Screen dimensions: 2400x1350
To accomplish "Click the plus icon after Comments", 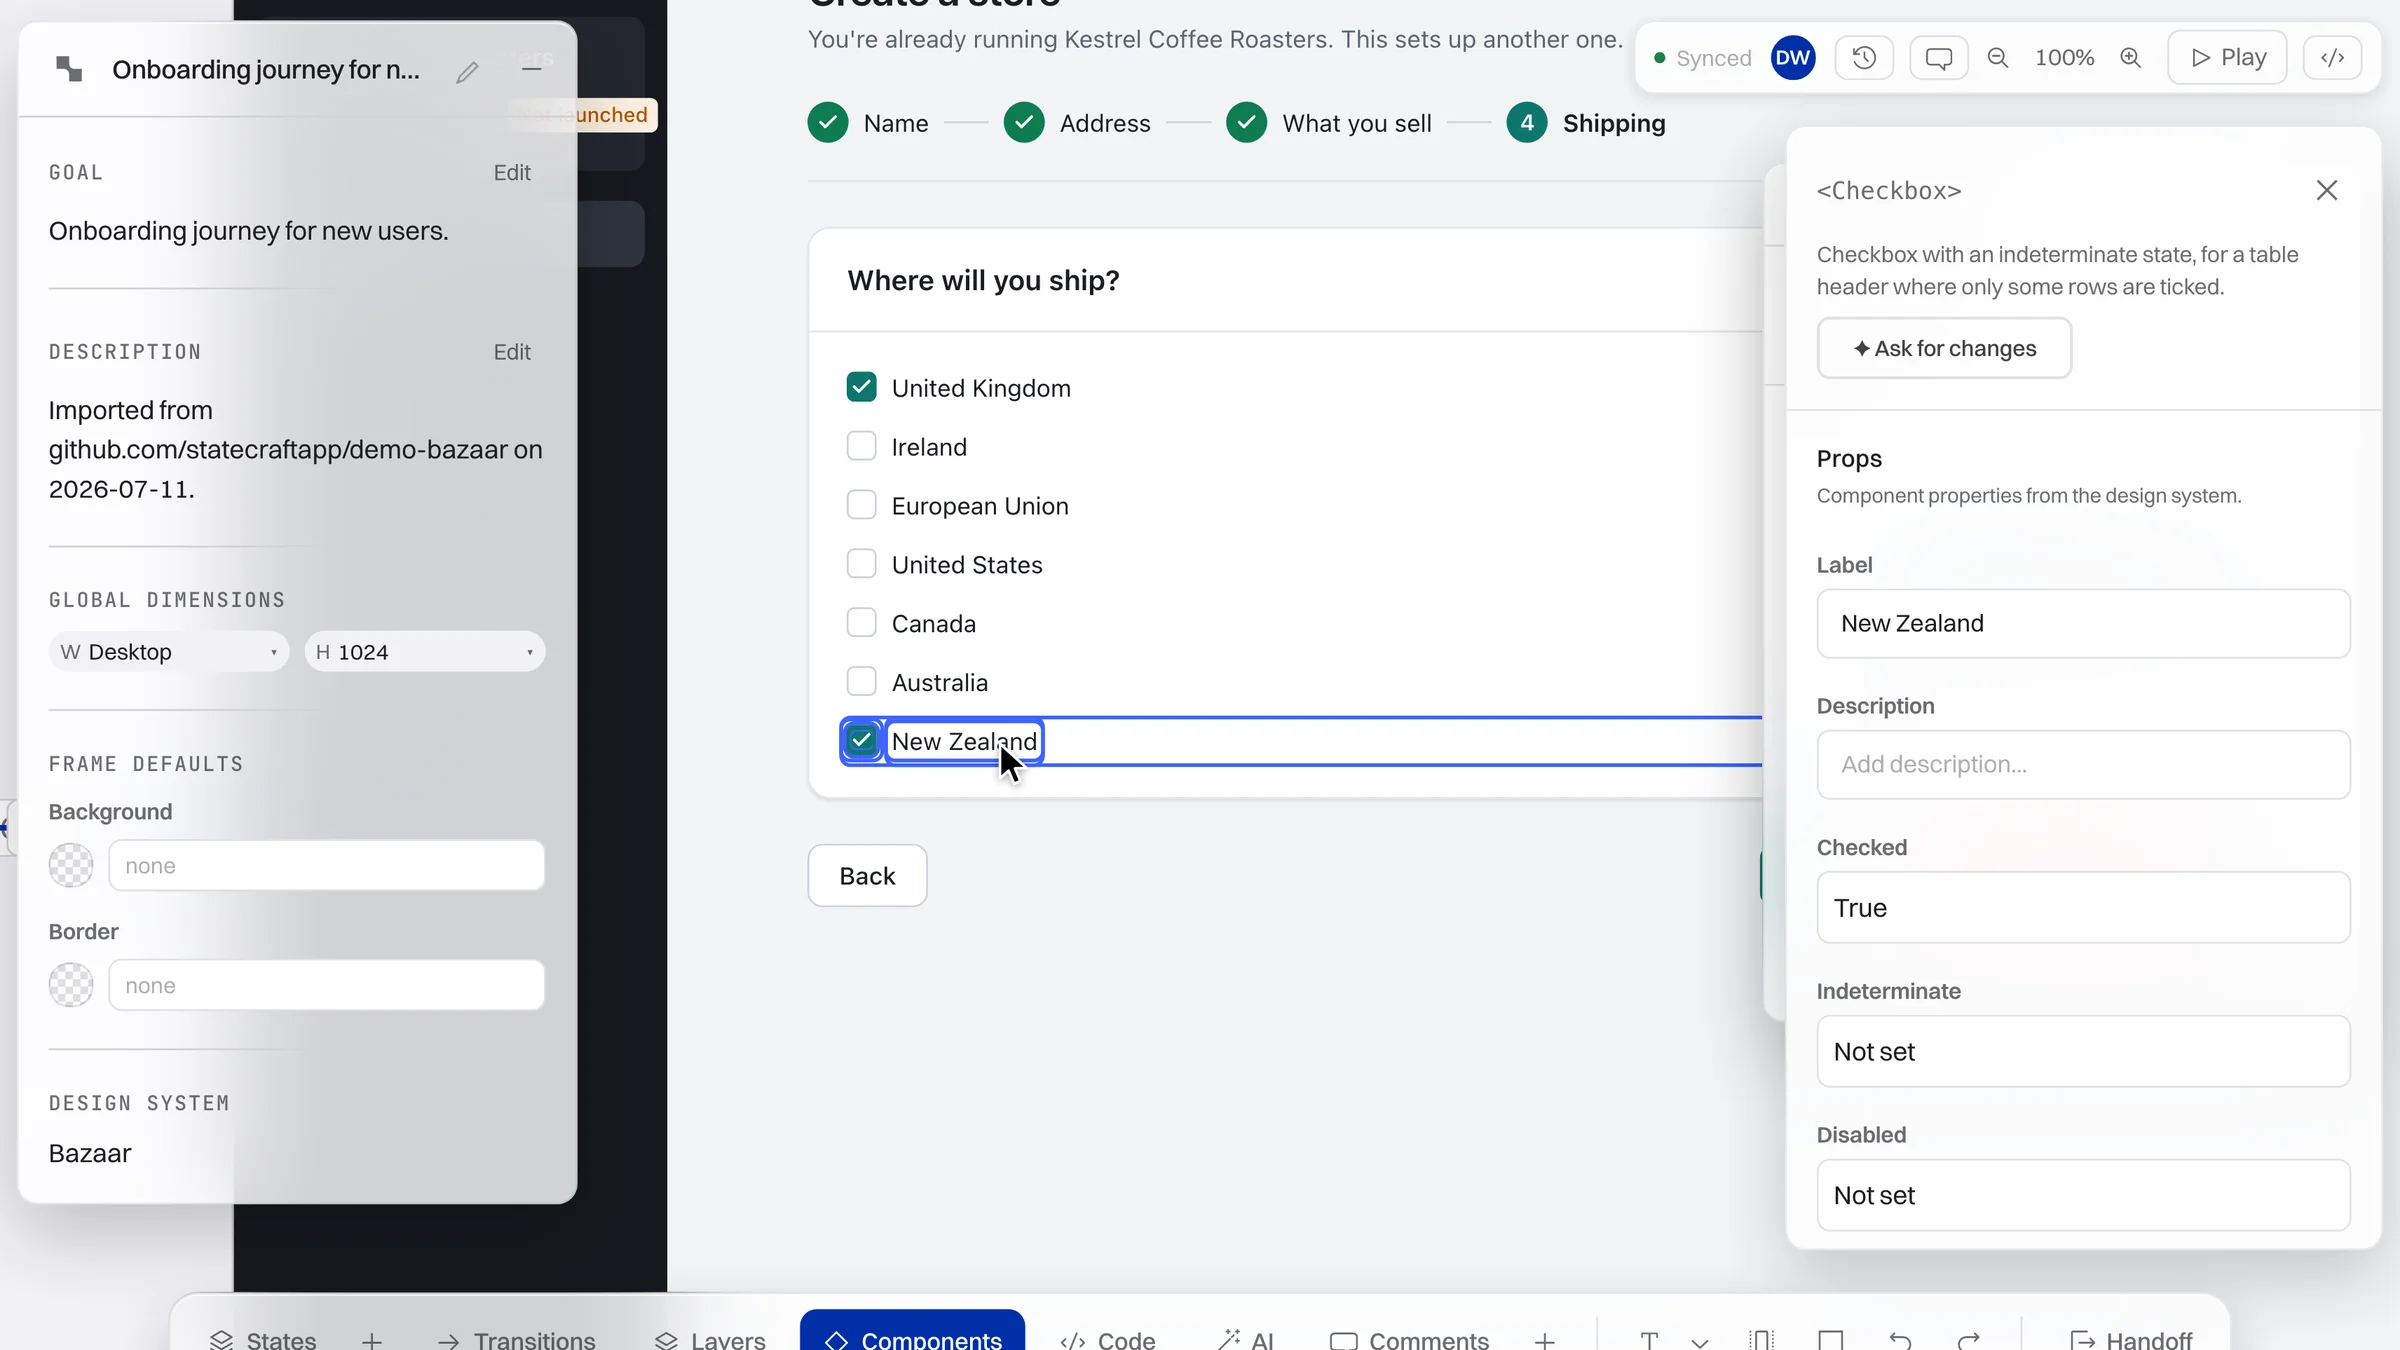I will (1545, 1340).
